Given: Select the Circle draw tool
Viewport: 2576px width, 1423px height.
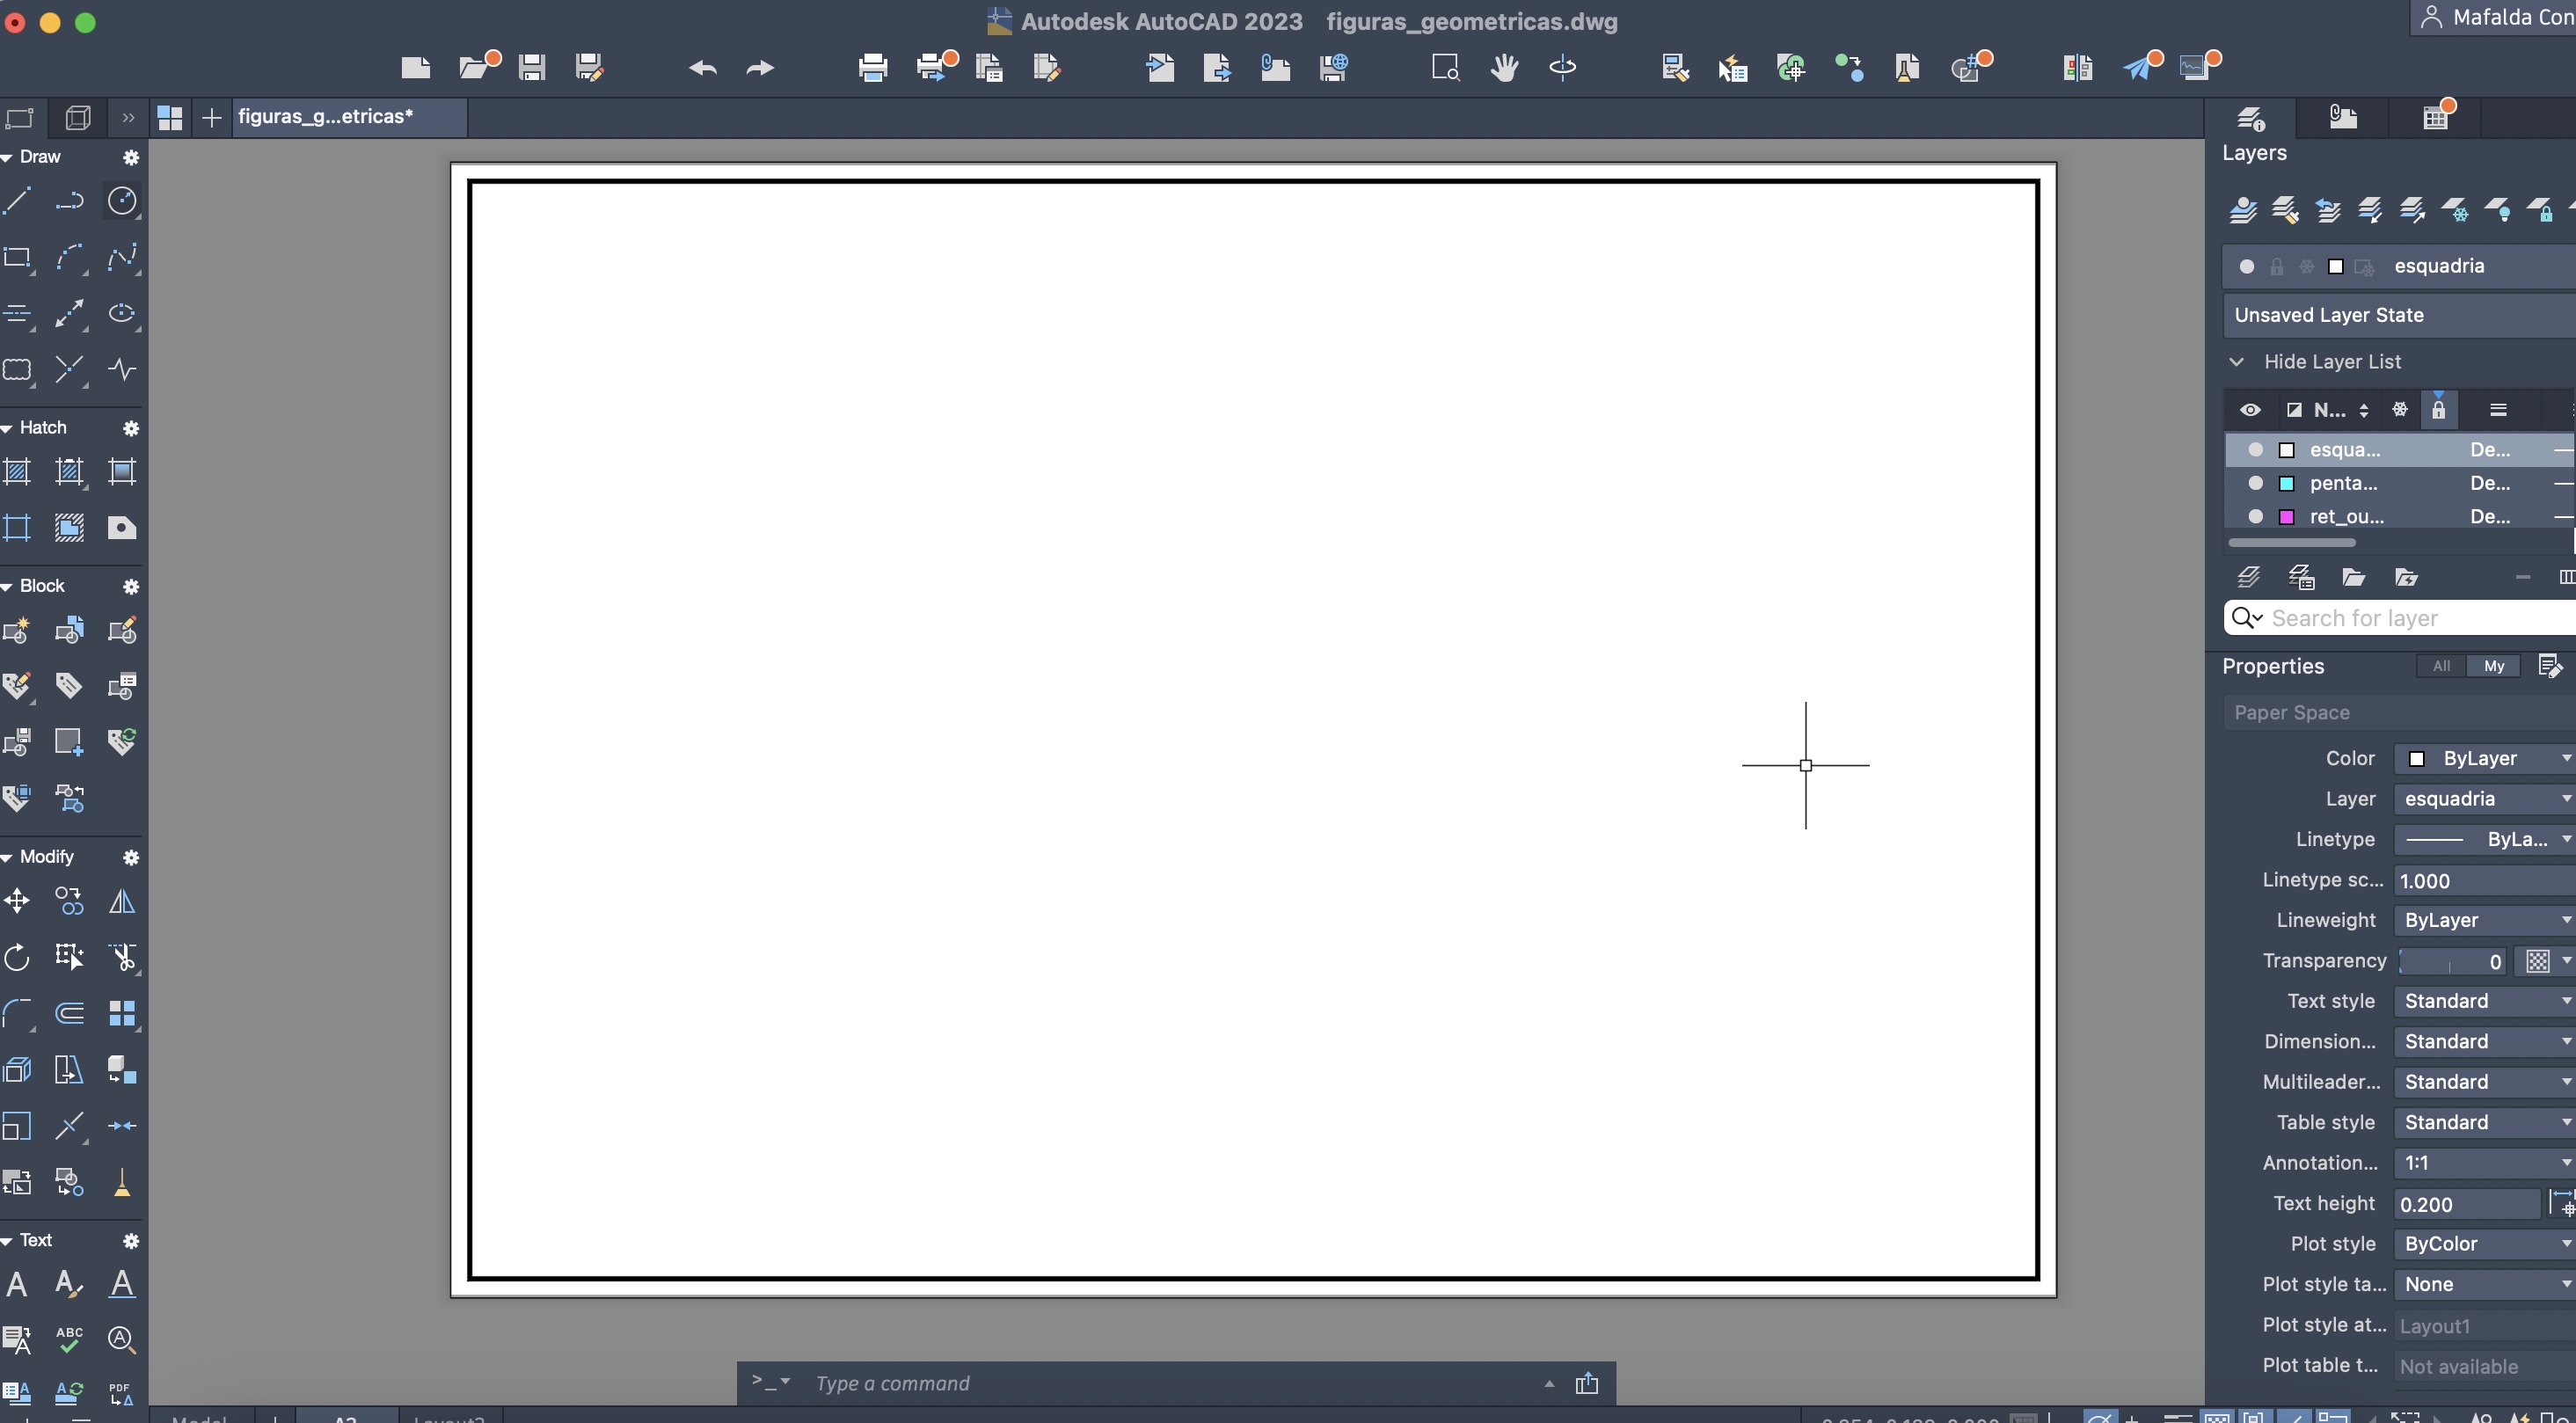Looking at the screenshot, I should tap(122, 201).
